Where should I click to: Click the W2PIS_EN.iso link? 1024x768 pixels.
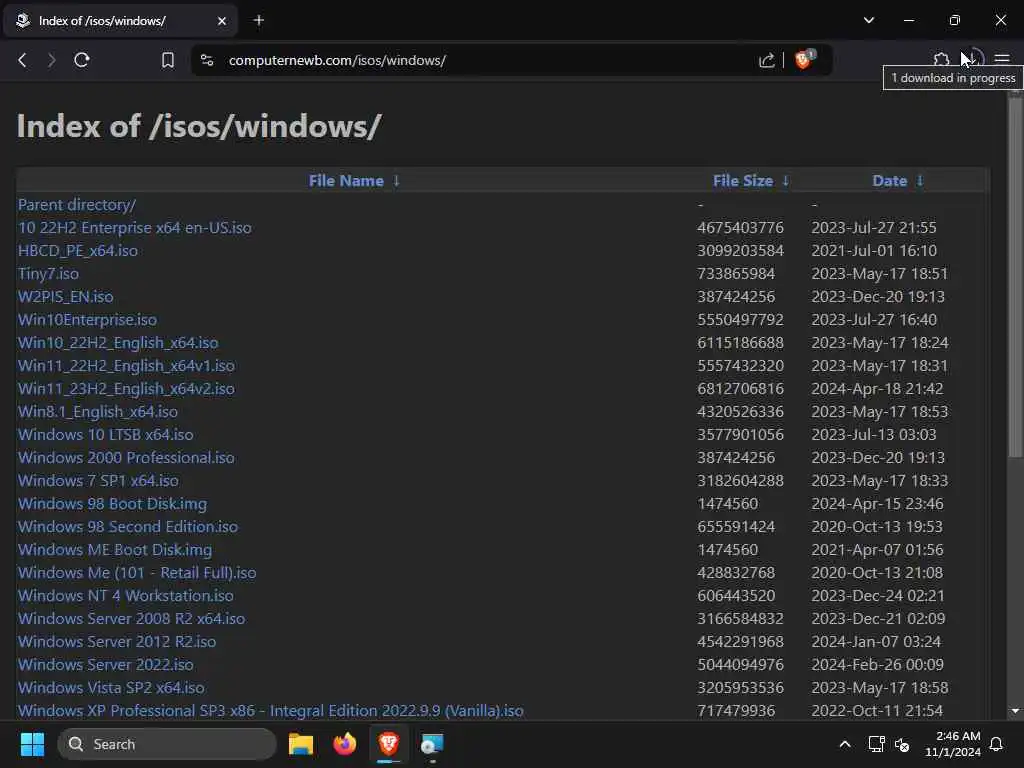(x=65, y=296)
